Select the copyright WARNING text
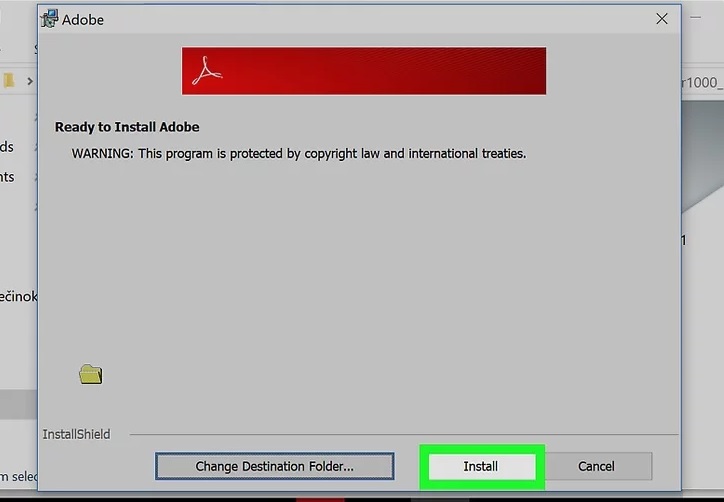Image resolution: width=724 pixels, height=502 pixels. [x=299, y=153]
